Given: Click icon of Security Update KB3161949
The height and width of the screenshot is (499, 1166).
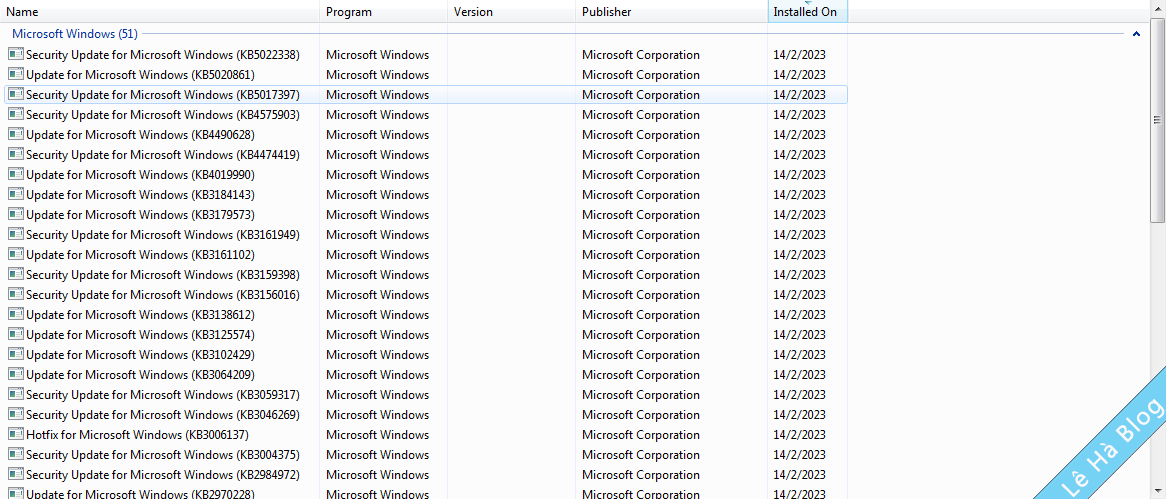Looking at the screenshot, I should click(x=15, y=234).
